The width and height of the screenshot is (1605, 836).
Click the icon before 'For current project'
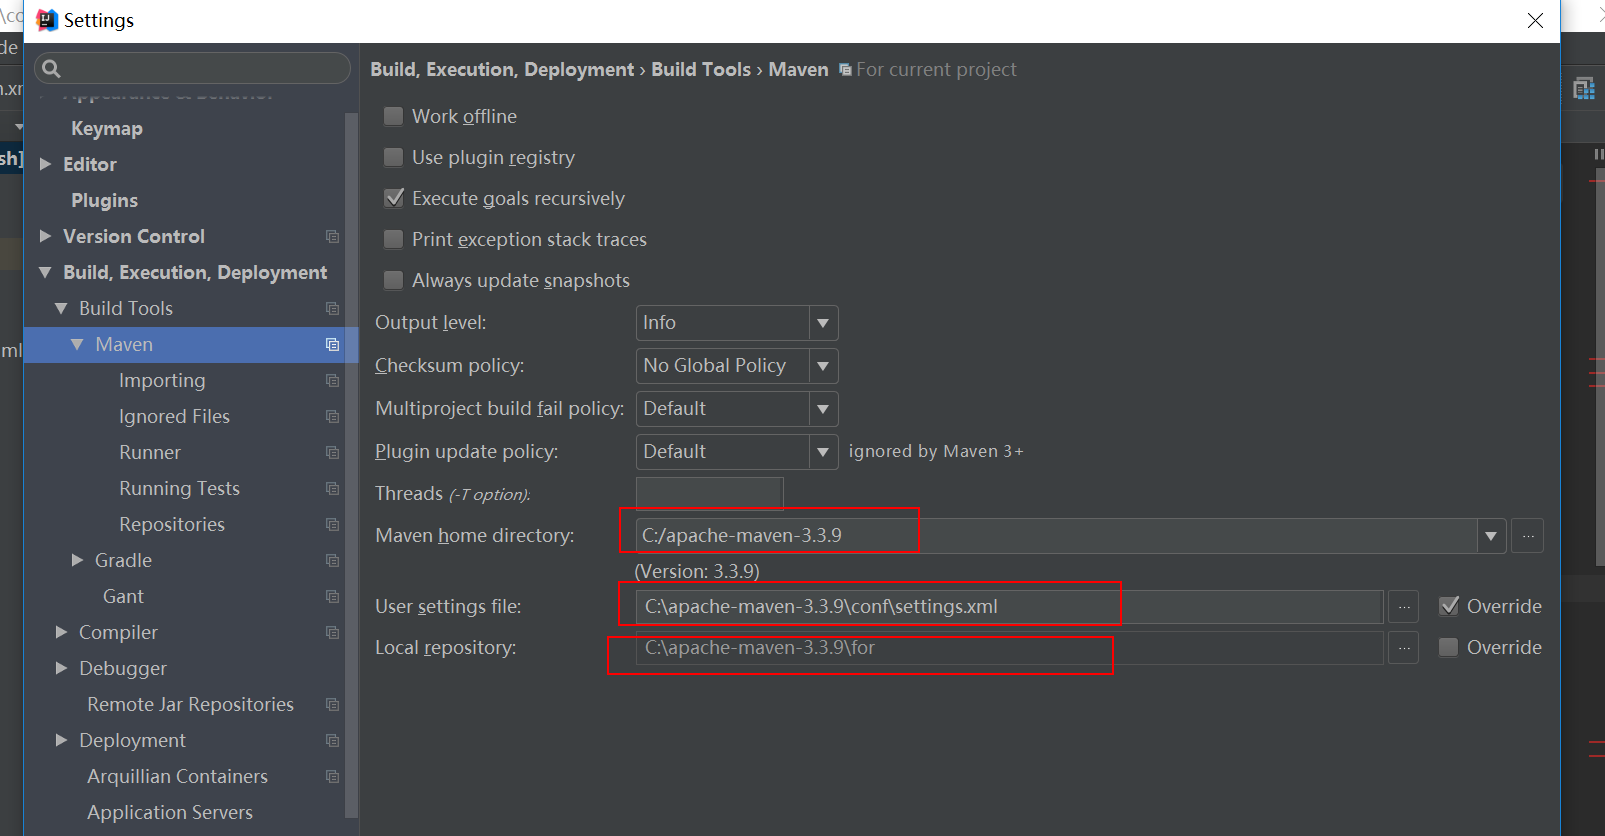[845, 70]
